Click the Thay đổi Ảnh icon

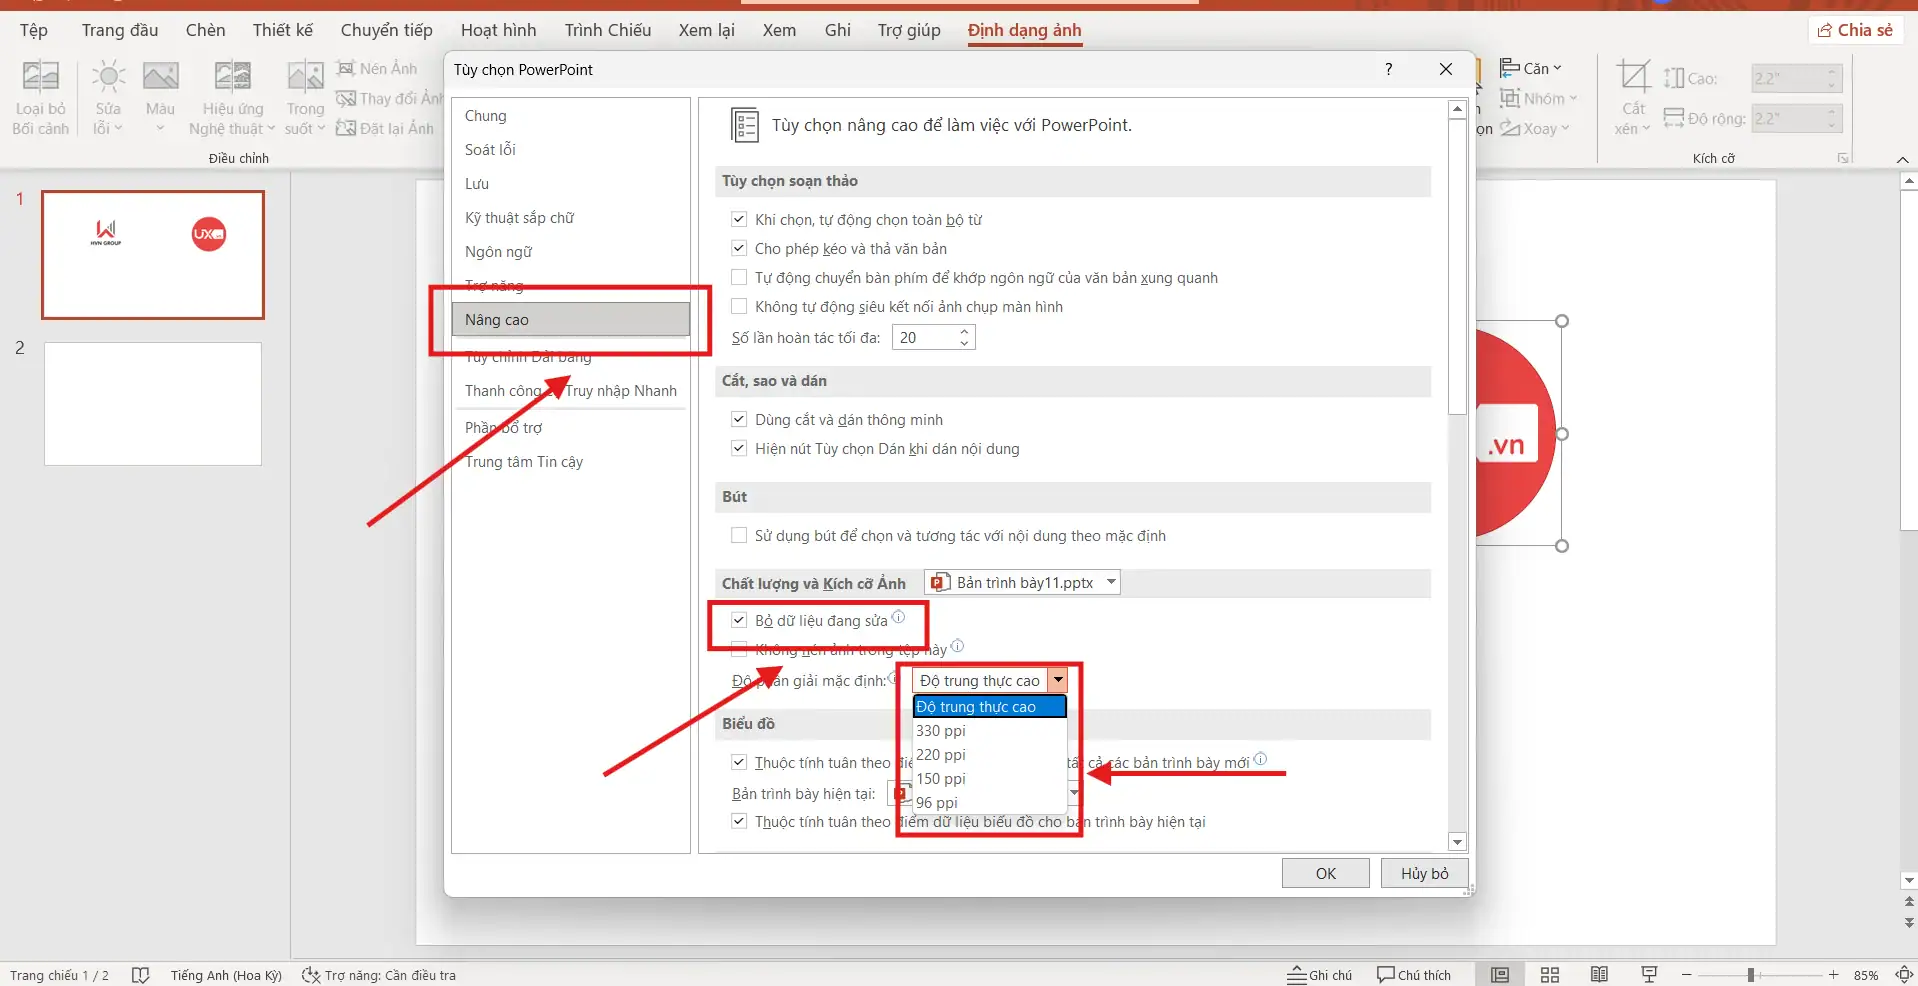(x=346, y=98)
